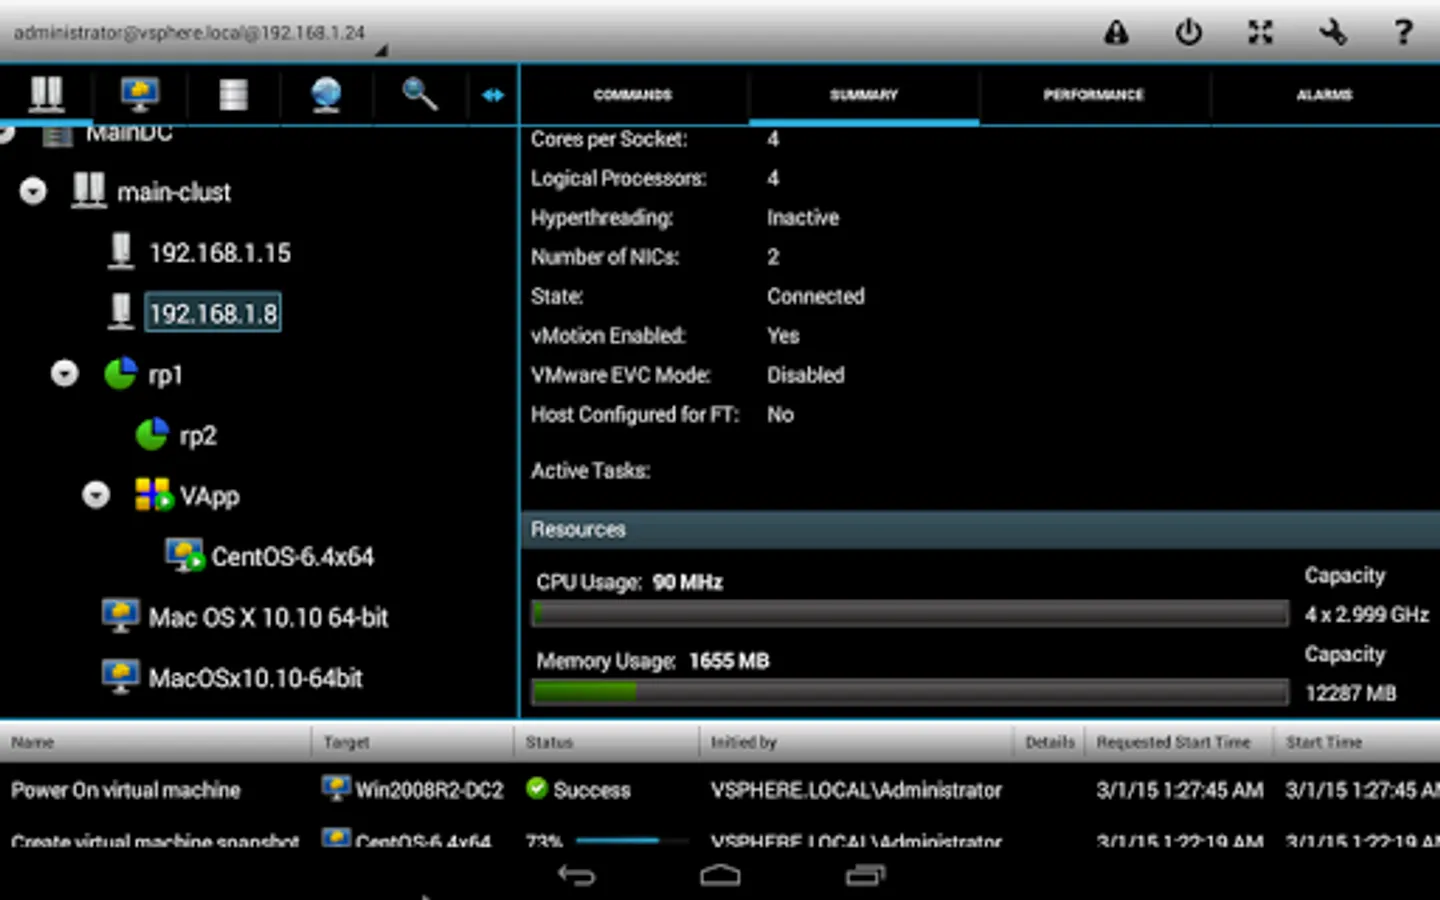Open the Performance tab
This screenshot has height=900, width=1440.
(1094, 95)
